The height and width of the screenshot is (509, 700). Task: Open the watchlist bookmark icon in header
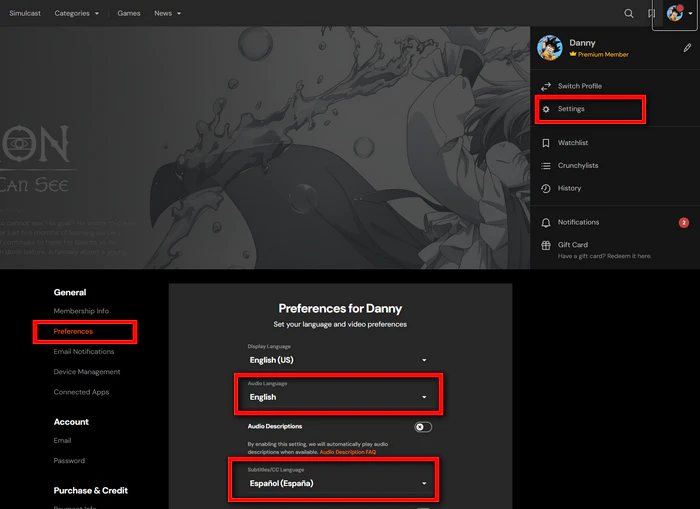(x=651, y=13)
